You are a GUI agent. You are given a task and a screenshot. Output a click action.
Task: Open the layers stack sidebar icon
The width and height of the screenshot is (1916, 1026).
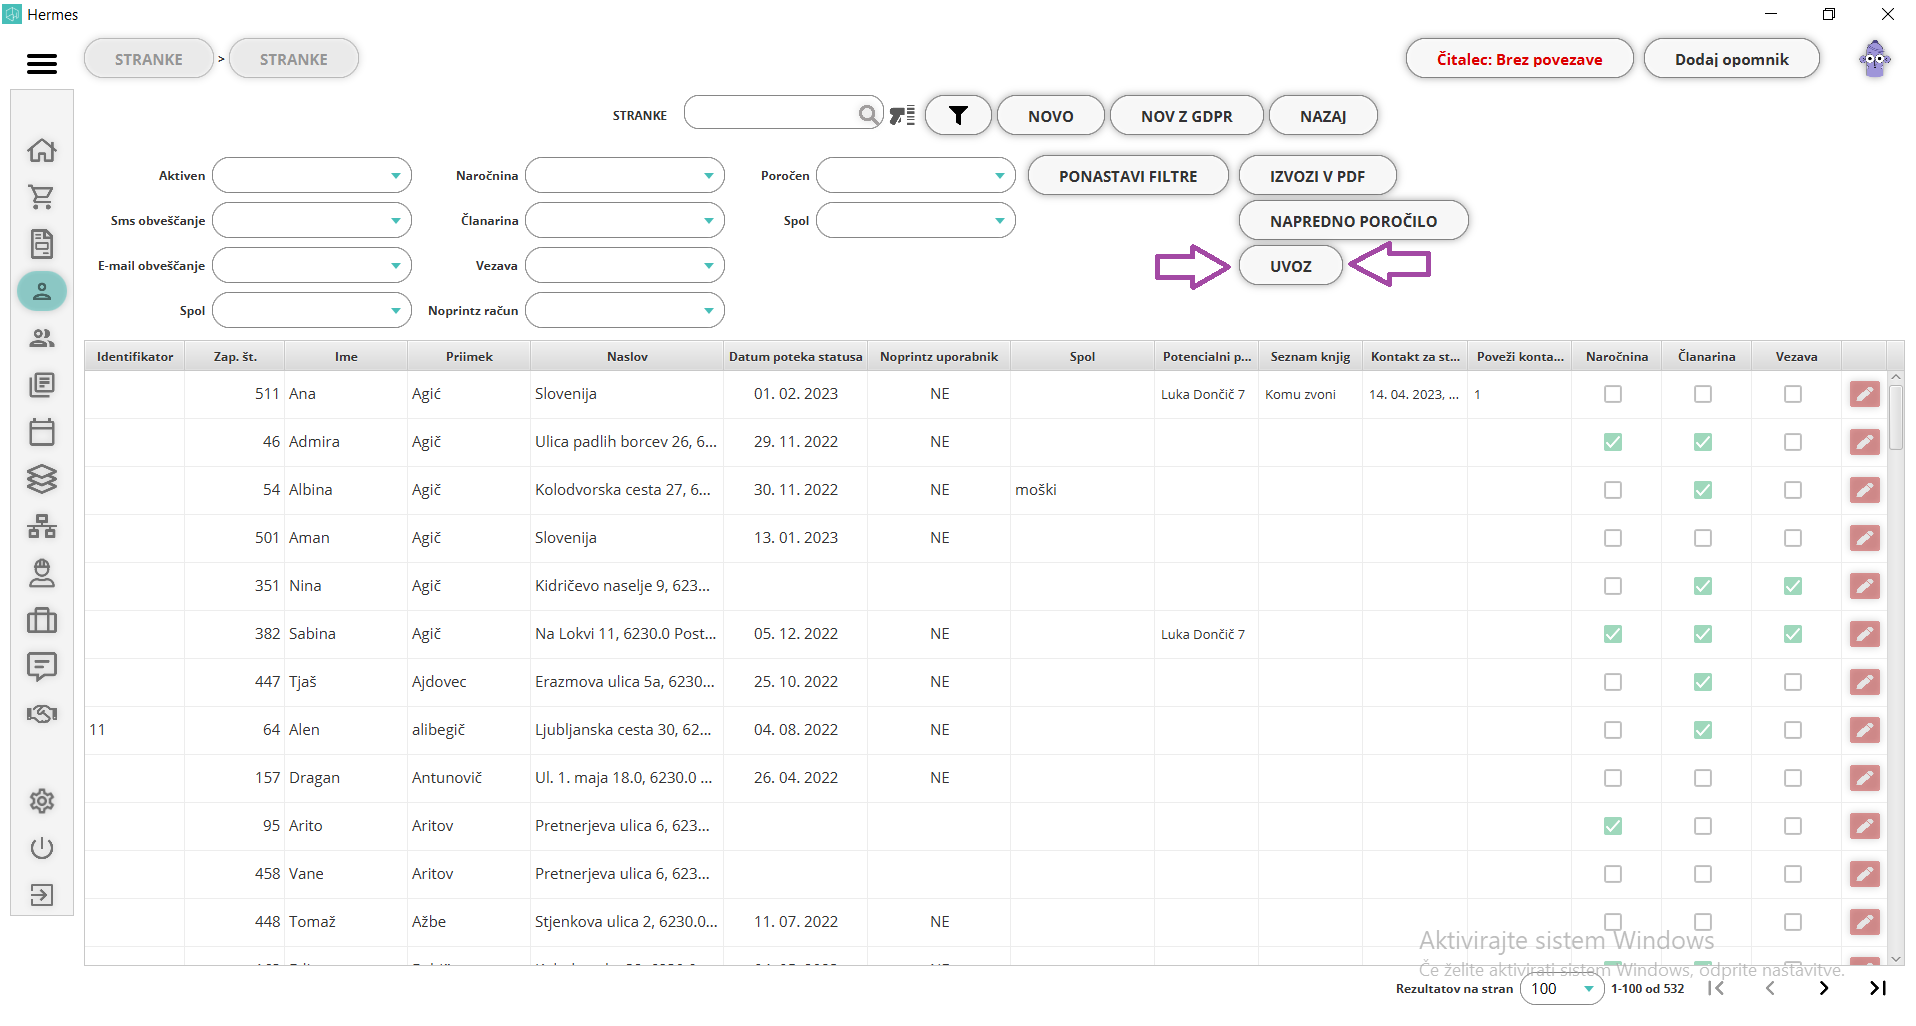42,479
